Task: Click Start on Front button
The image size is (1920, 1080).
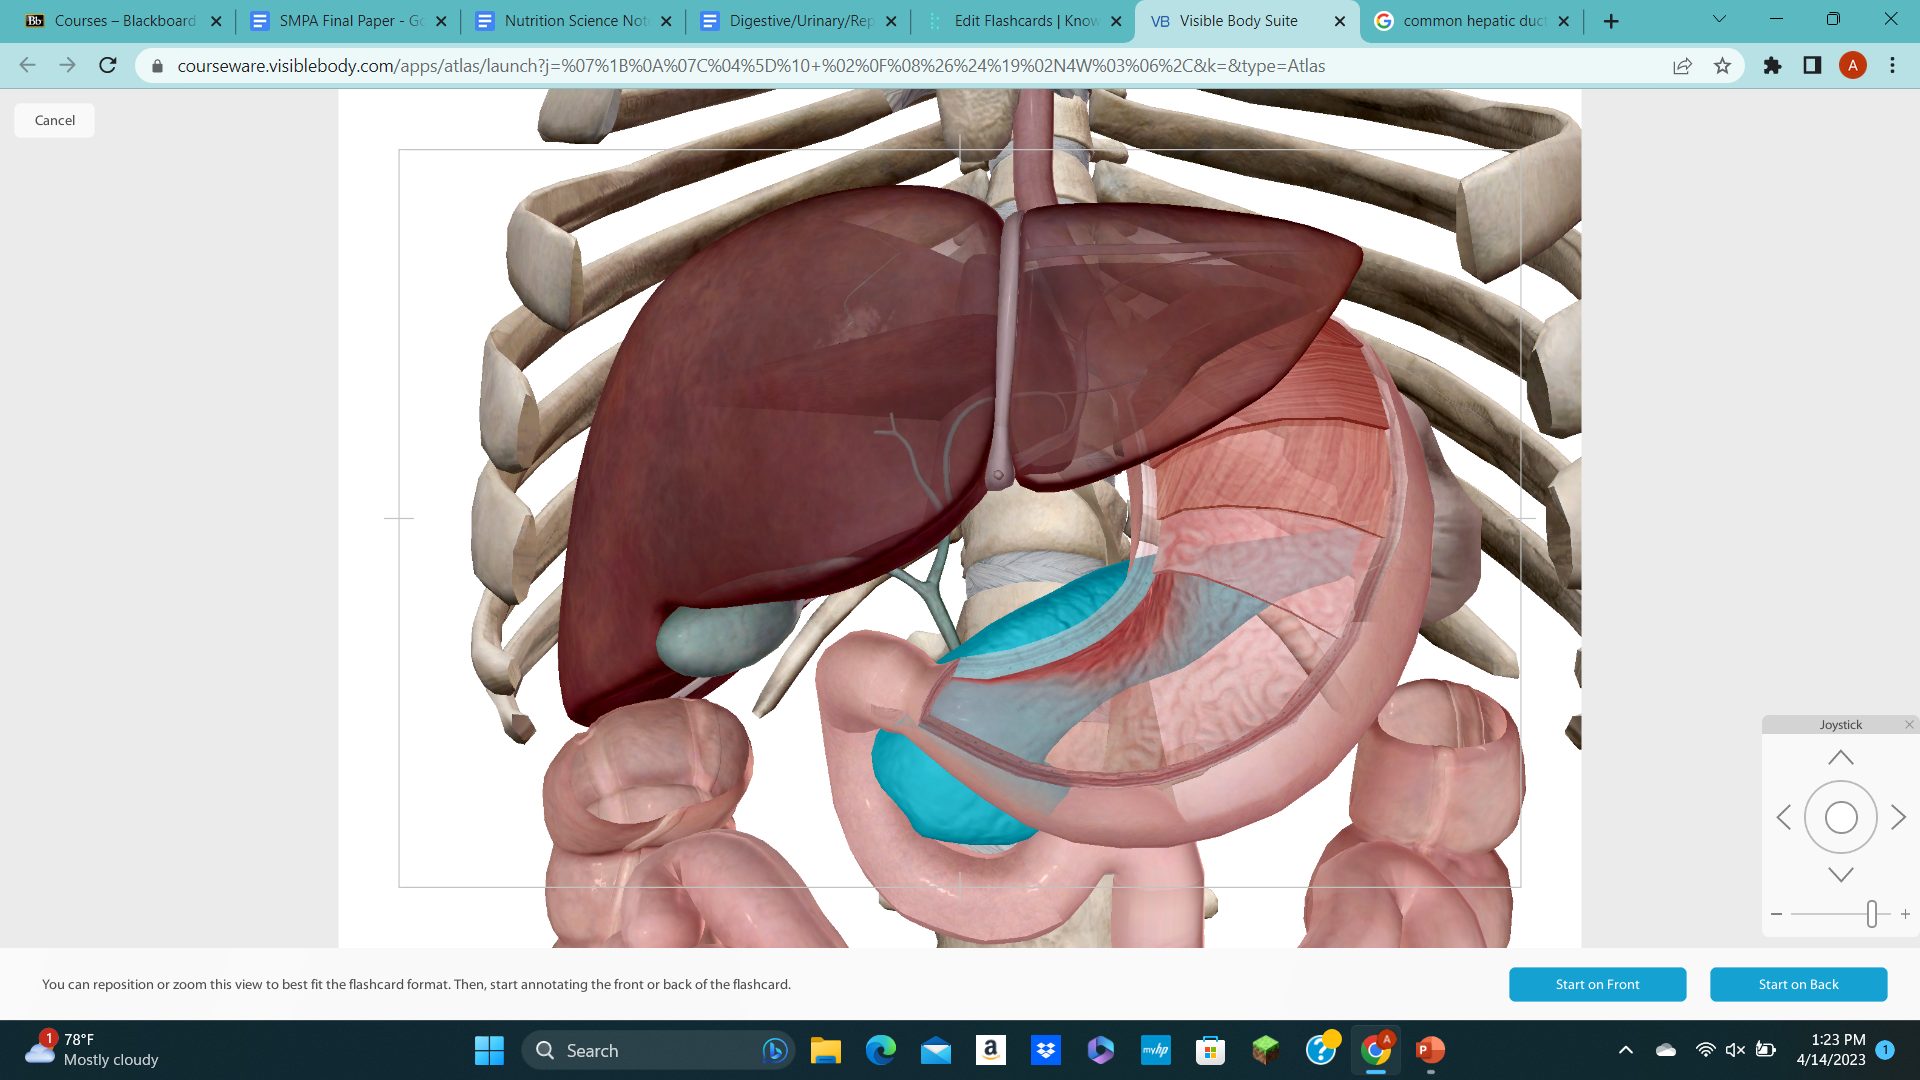Action: [x=1597, y=984]
